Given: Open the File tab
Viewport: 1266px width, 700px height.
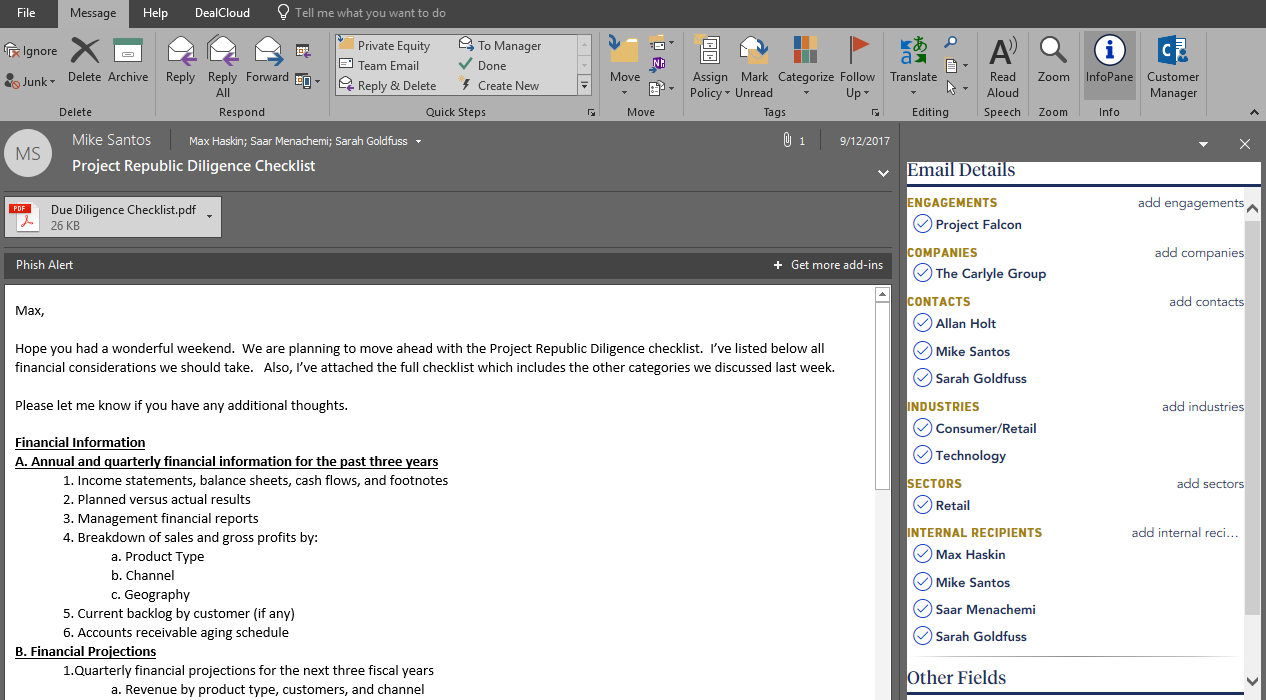Looking at the screenshot, I should (x=26, y=13).
